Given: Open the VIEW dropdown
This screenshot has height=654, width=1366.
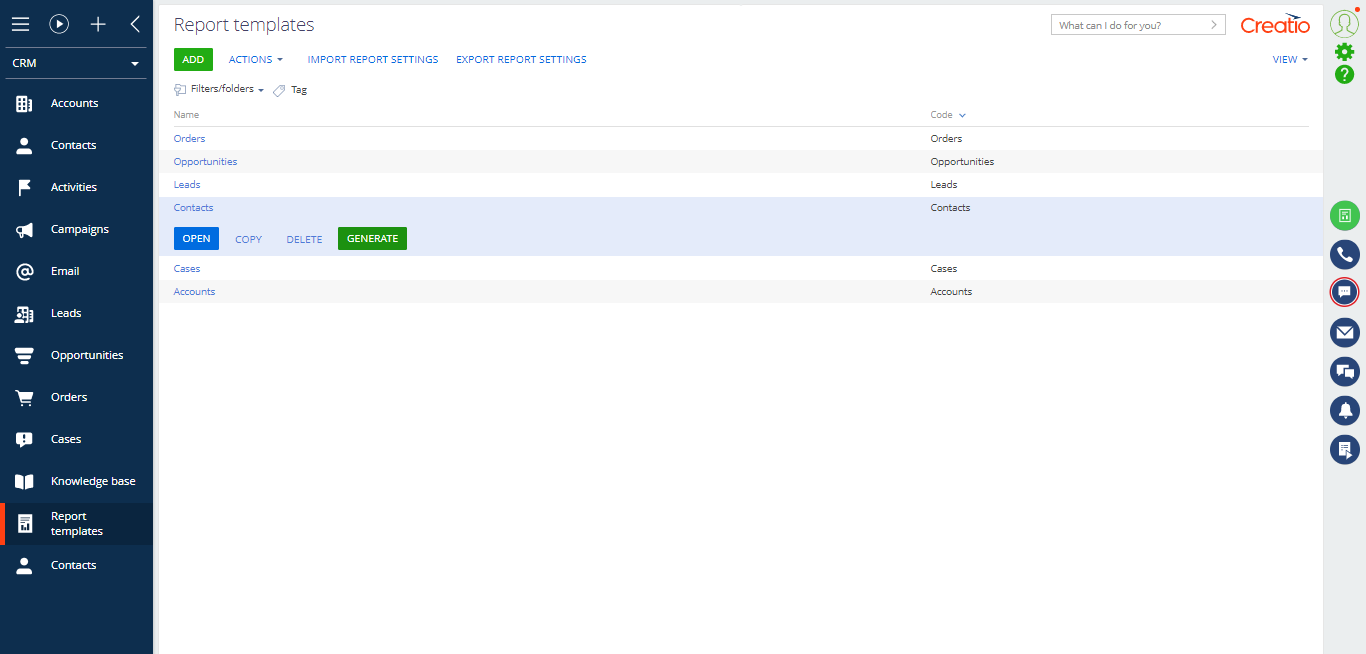Looking at the screenshot, I should click(1289, 59).
